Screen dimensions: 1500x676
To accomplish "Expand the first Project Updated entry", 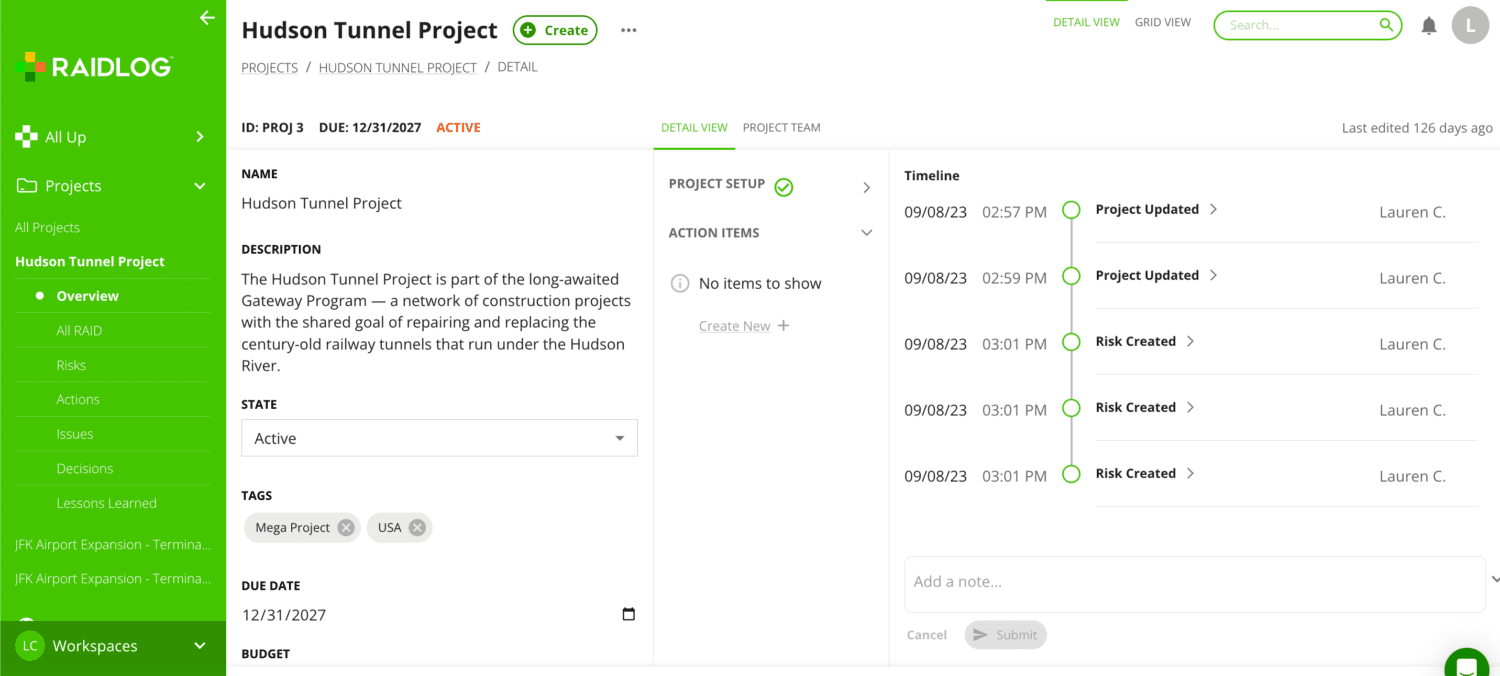I will 1213,209.
